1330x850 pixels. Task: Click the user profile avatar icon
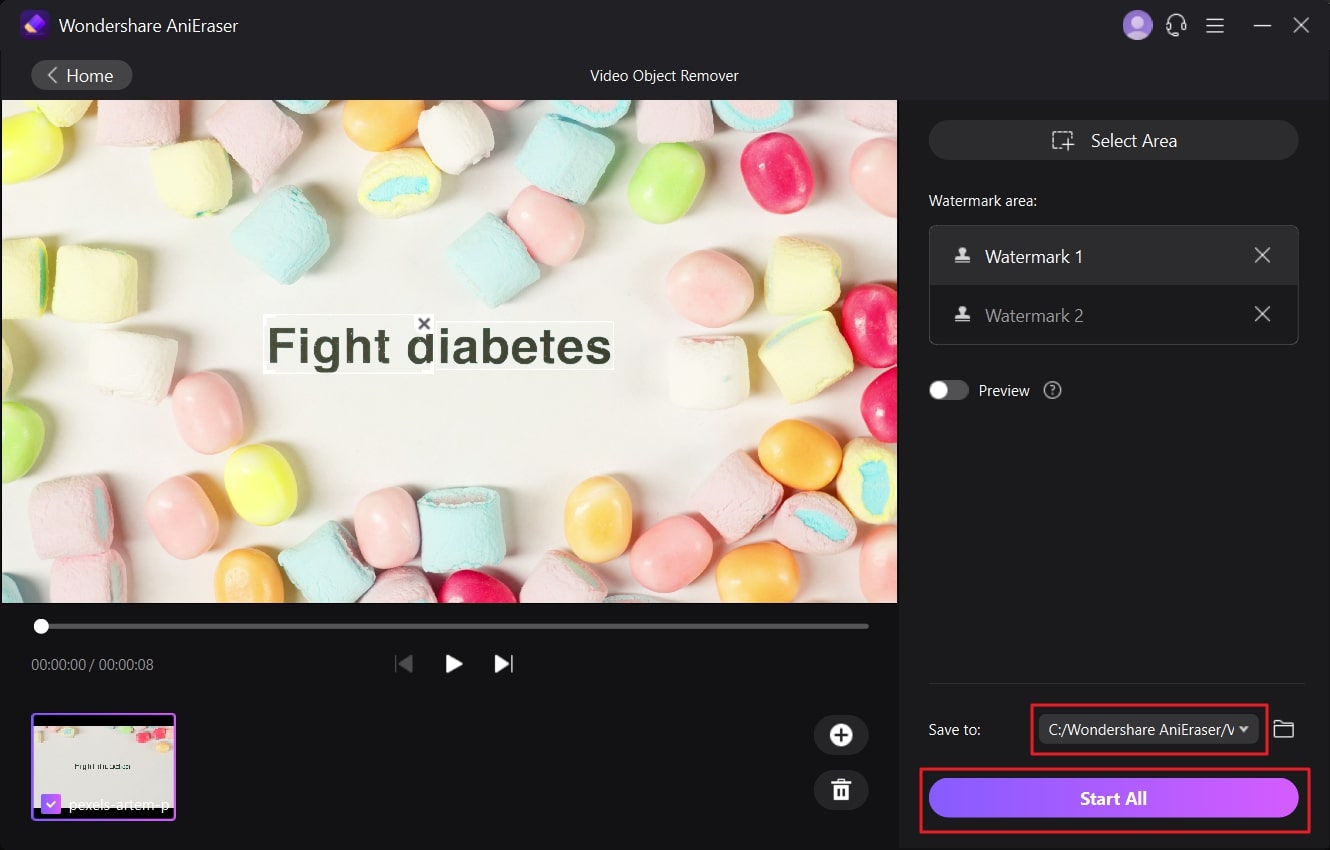tap(1137, 24)
